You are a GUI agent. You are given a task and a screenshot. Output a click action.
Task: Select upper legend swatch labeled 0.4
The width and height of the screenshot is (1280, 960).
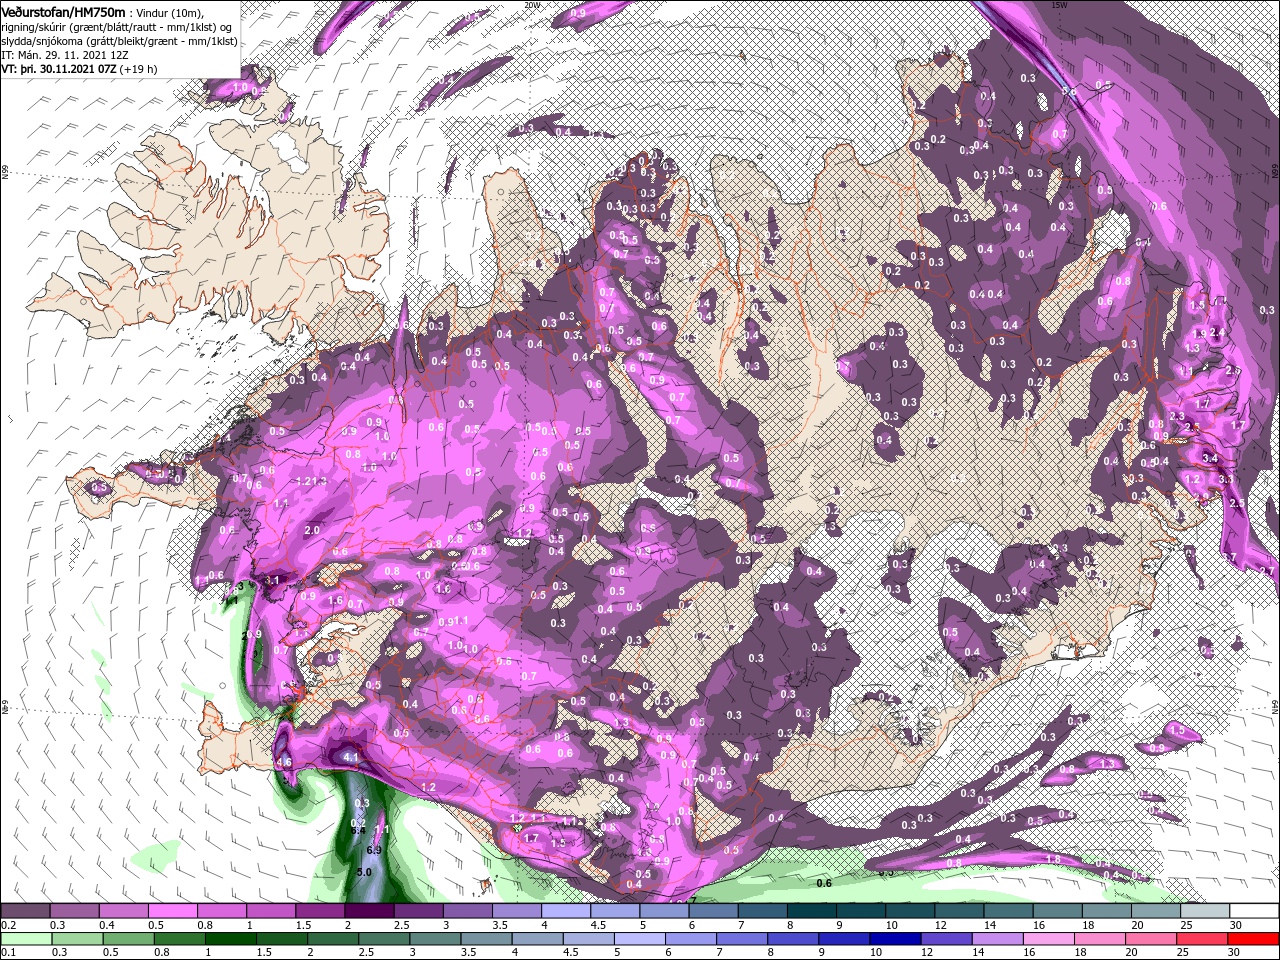tap(123, 911)
